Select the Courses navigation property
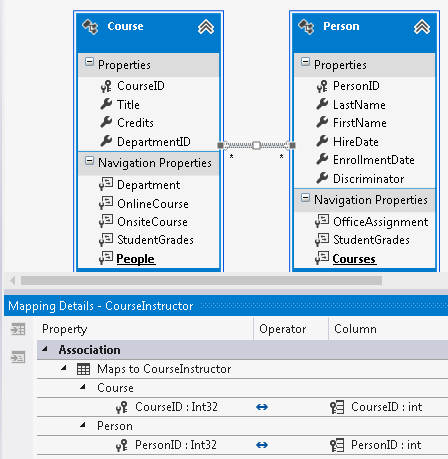The height and width of the screenshot is (459, 448). pyautogui.click(x=354, y=259)
